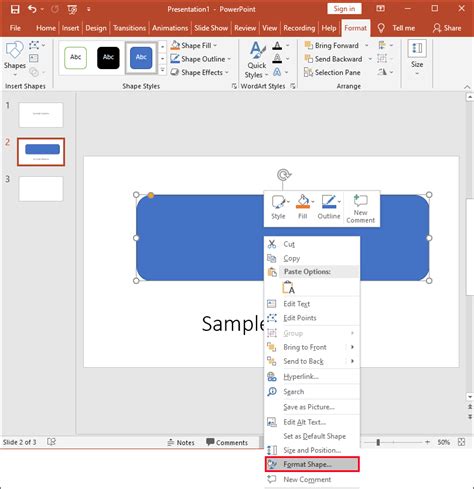
Task: Open the Shapes gallery
Action: 14,57
